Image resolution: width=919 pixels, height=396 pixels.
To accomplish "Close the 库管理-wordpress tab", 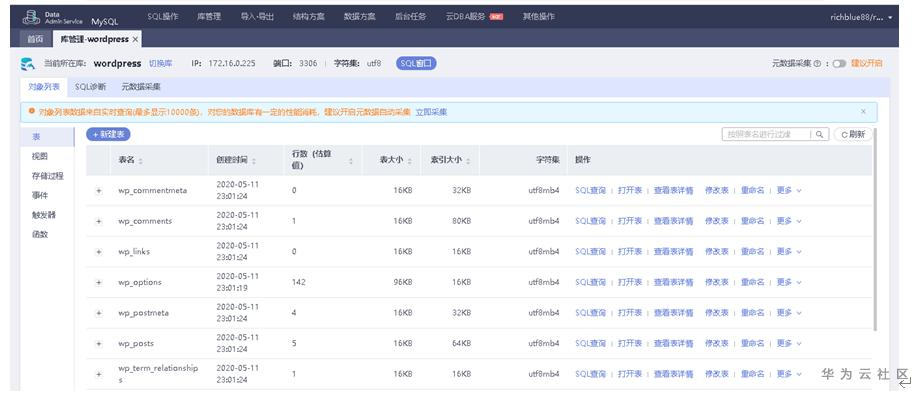I will 135,39.
